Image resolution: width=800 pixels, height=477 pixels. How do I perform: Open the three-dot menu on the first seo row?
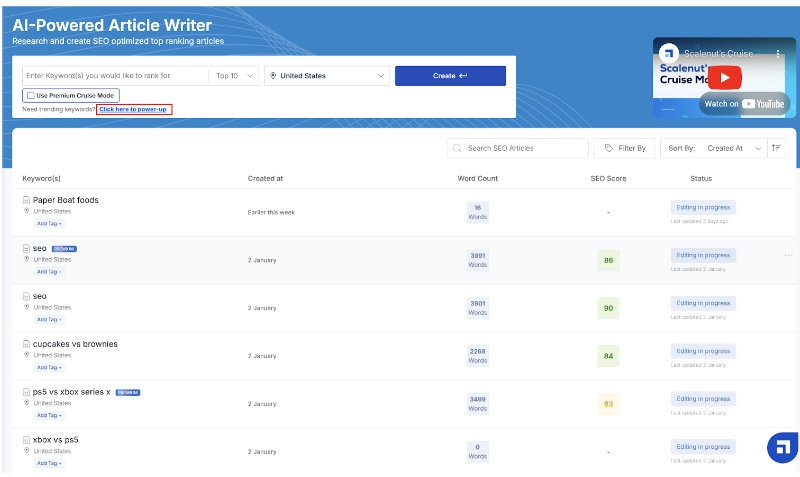pos(787,255)
